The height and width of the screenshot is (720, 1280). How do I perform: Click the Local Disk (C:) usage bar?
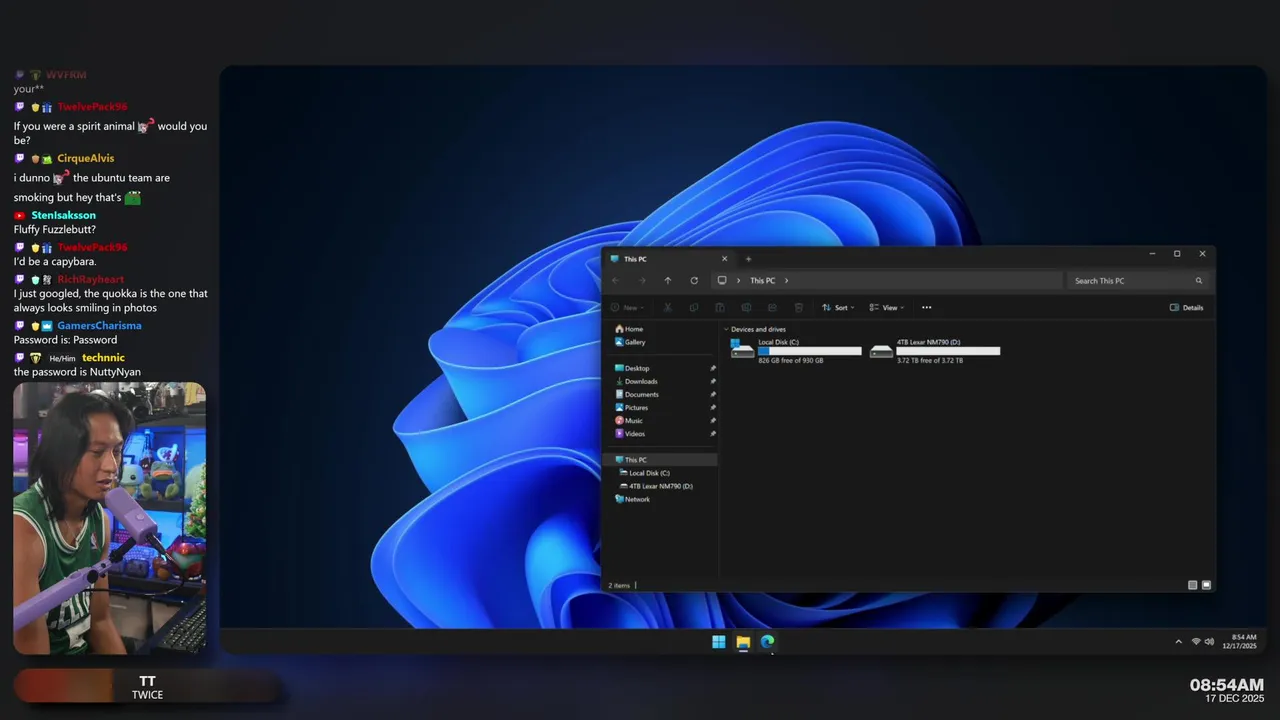810,351
